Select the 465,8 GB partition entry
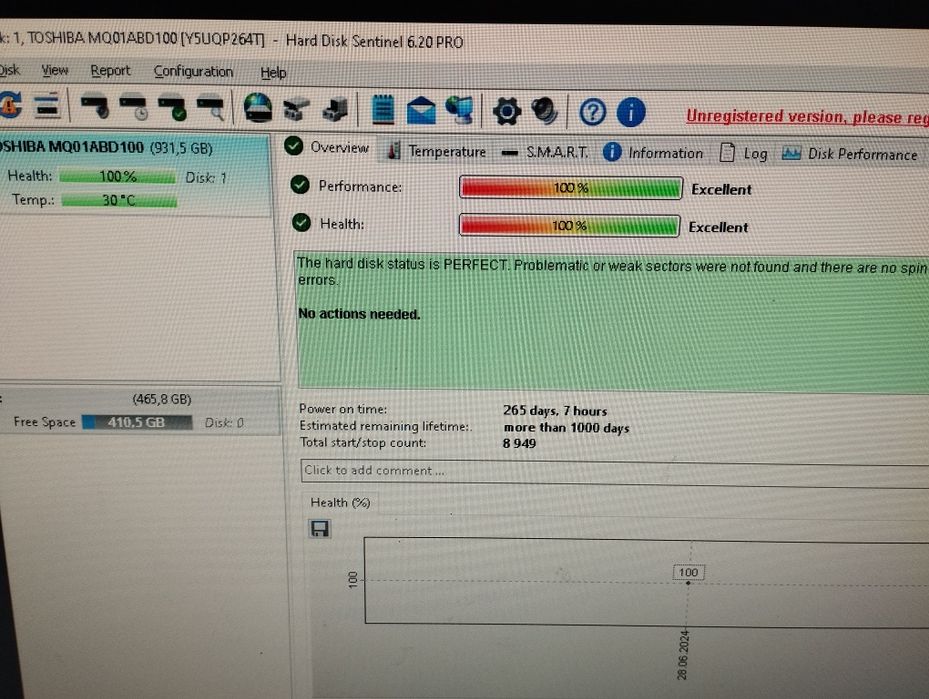The width and height of the screenshot is (929, 699). [139, 411]
